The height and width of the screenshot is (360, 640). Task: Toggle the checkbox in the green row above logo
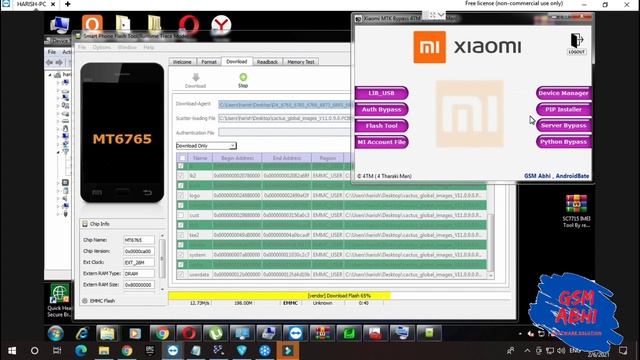pyautogui.click(x=181, y=186)
